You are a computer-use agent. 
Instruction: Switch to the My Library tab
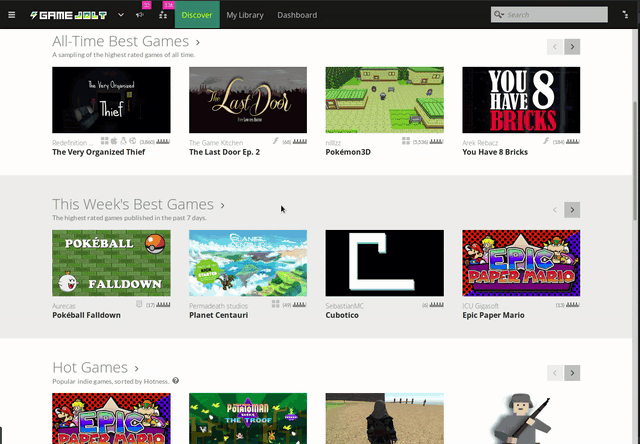tap(245, 15)
